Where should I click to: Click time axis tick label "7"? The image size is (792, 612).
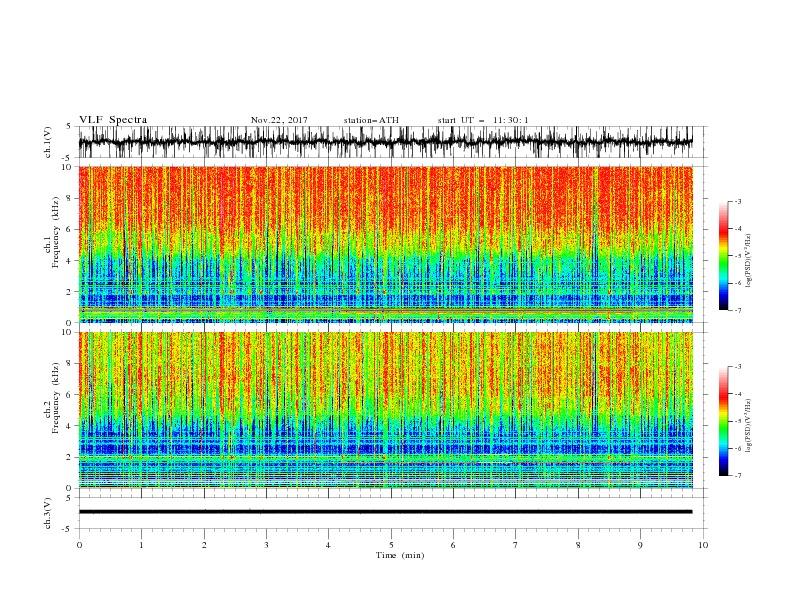click(515, 545)
